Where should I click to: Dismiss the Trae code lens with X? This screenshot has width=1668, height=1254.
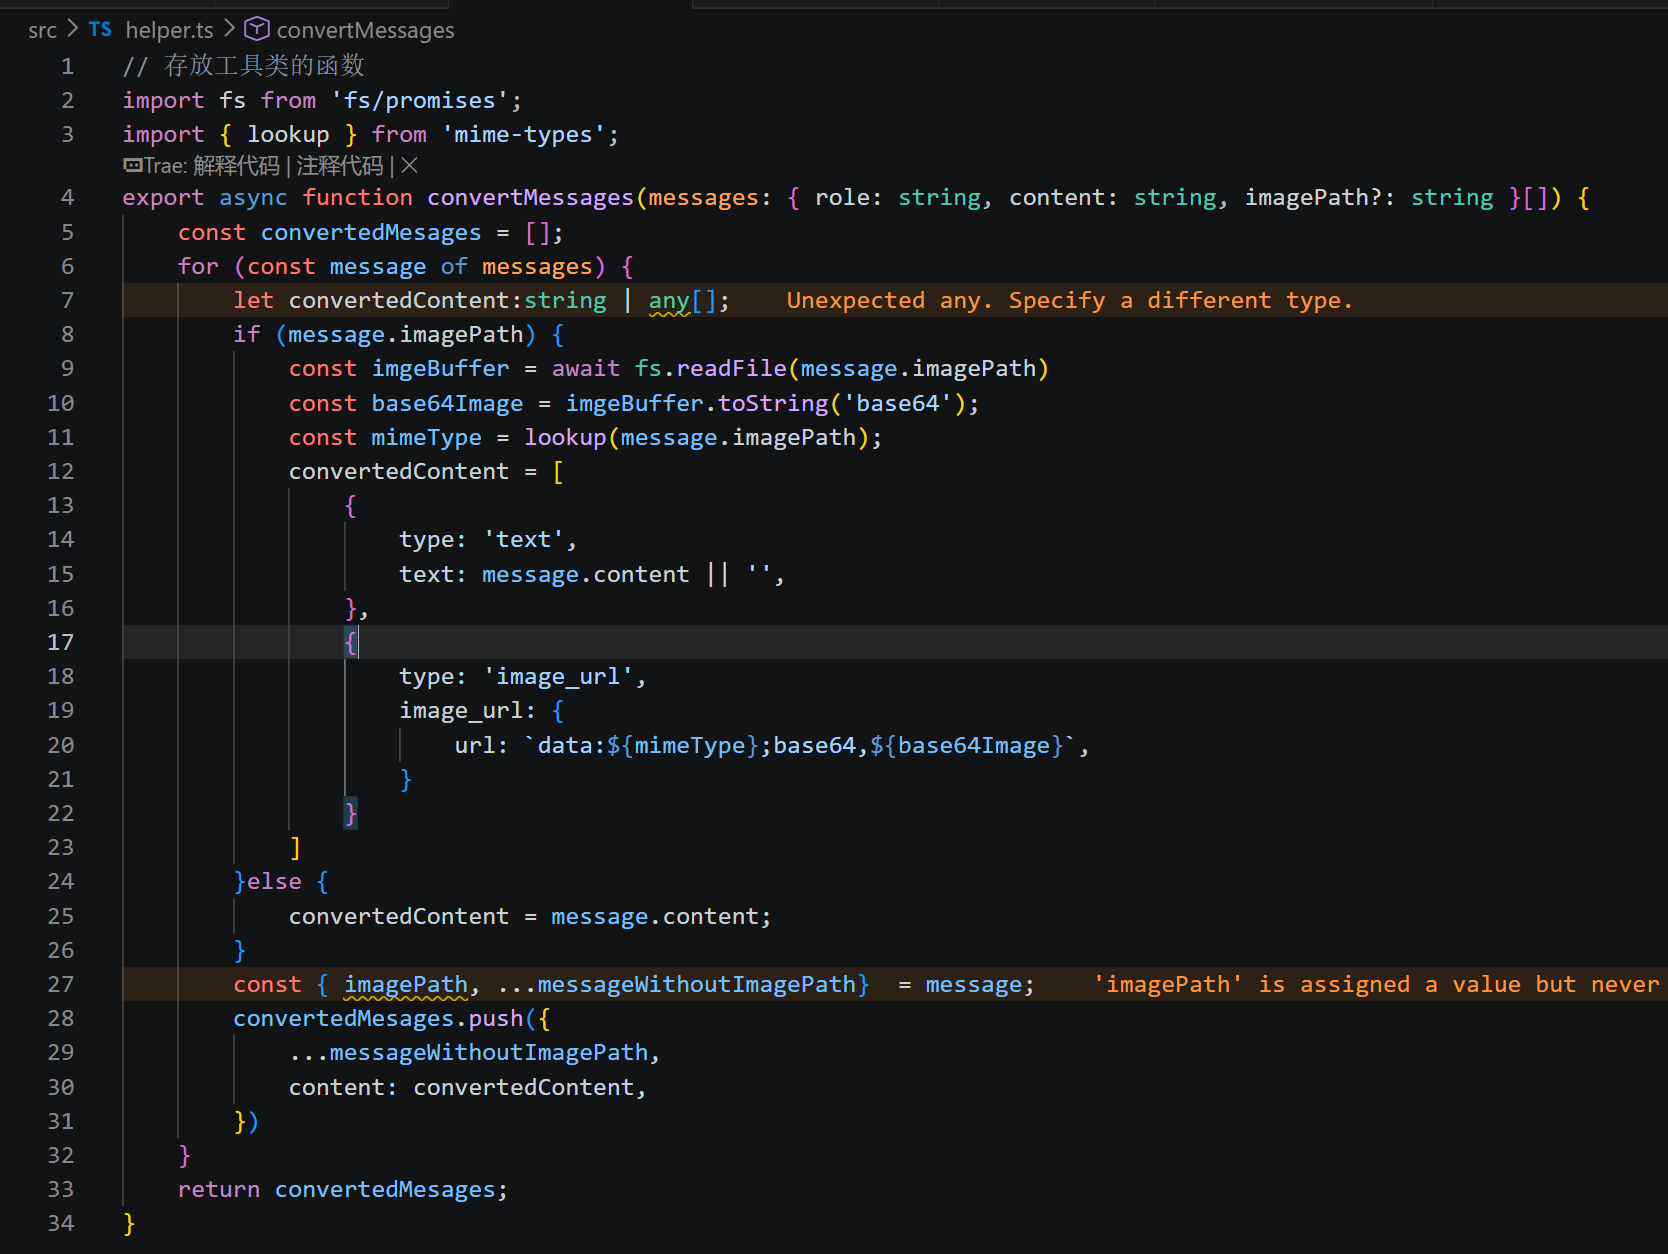[409, 165]
